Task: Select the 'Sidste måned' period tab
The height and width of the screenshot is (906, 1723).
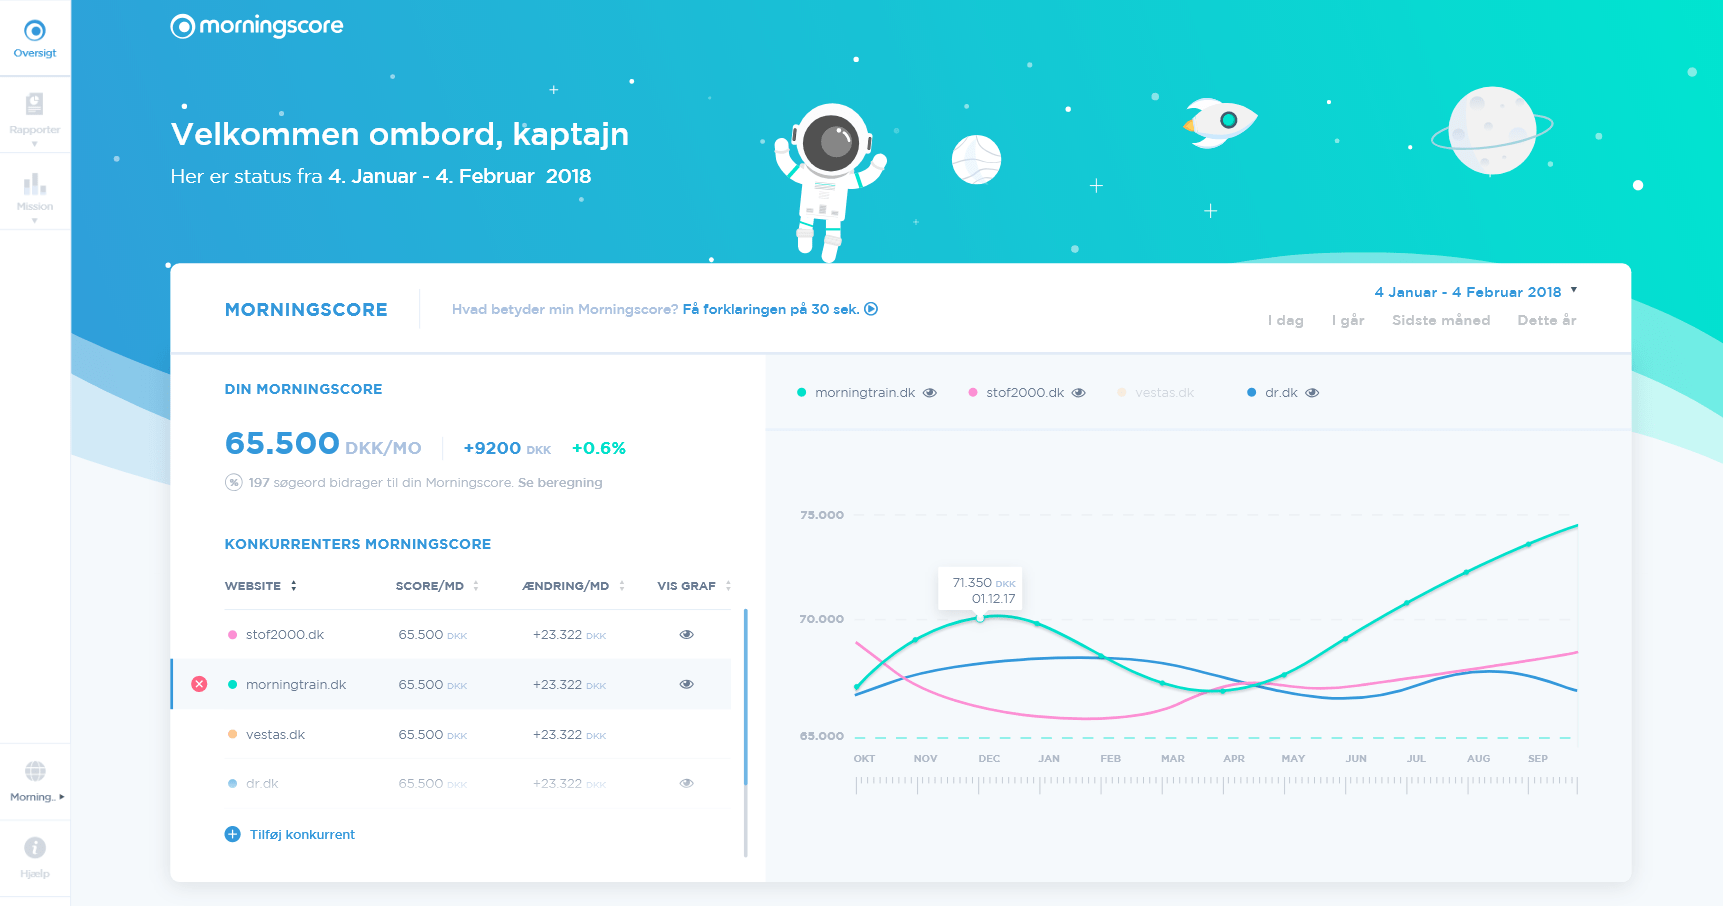Action: [1441, 320]
